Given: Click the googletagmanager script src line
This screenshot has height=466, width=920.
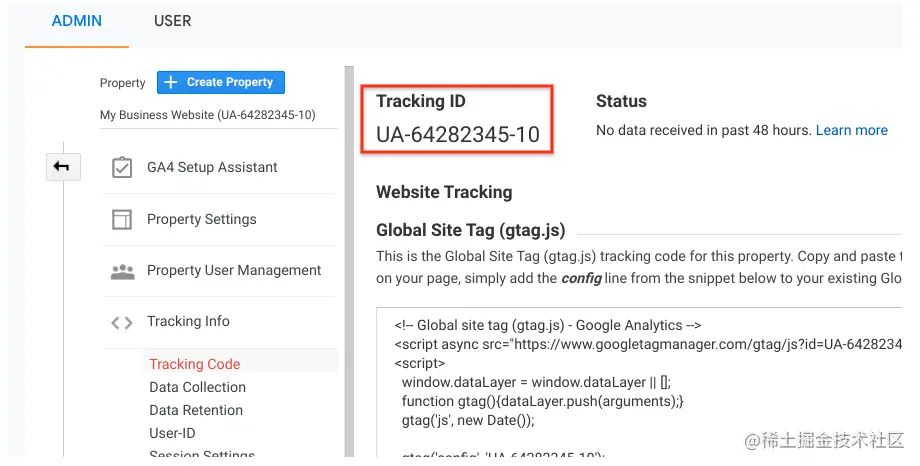Looking at the screenshot, I should tap(648, 345).
